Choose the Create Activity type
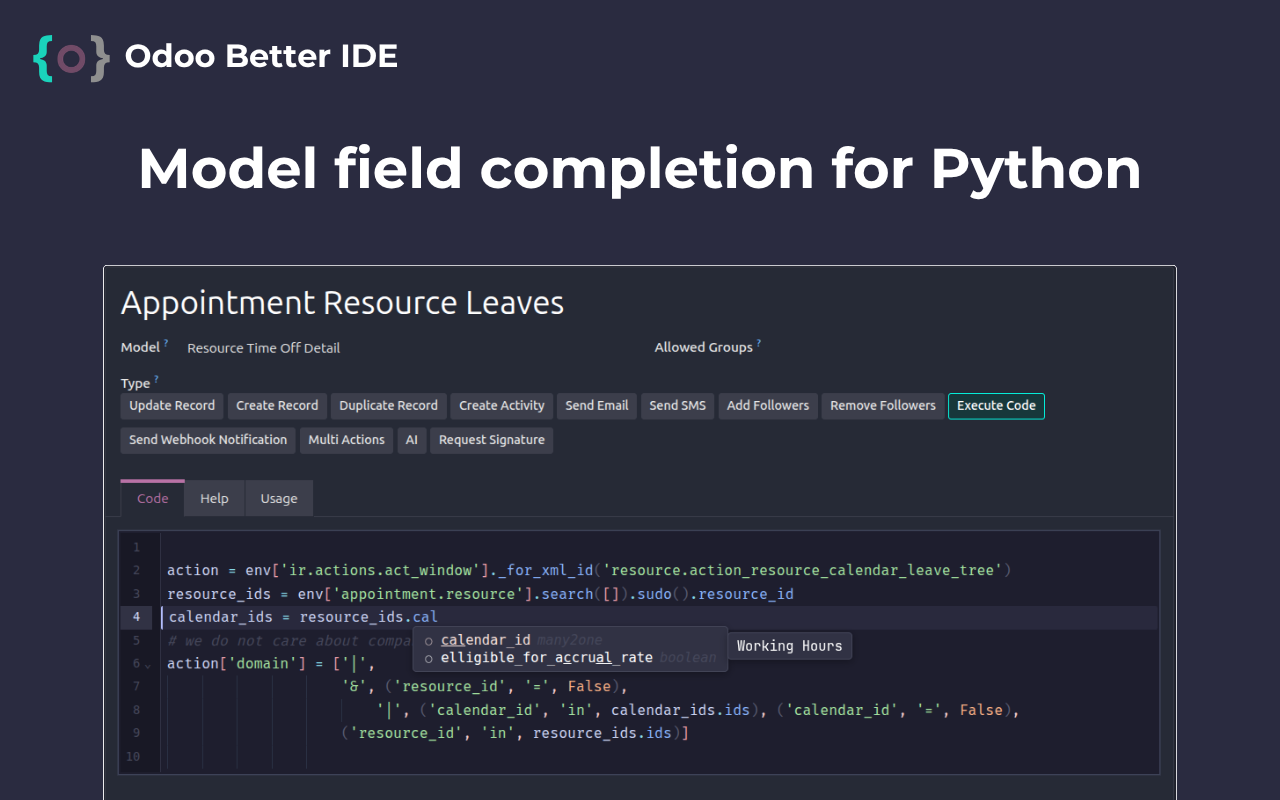The width and height of the screenshot is (1280, 800). point(502,406)
